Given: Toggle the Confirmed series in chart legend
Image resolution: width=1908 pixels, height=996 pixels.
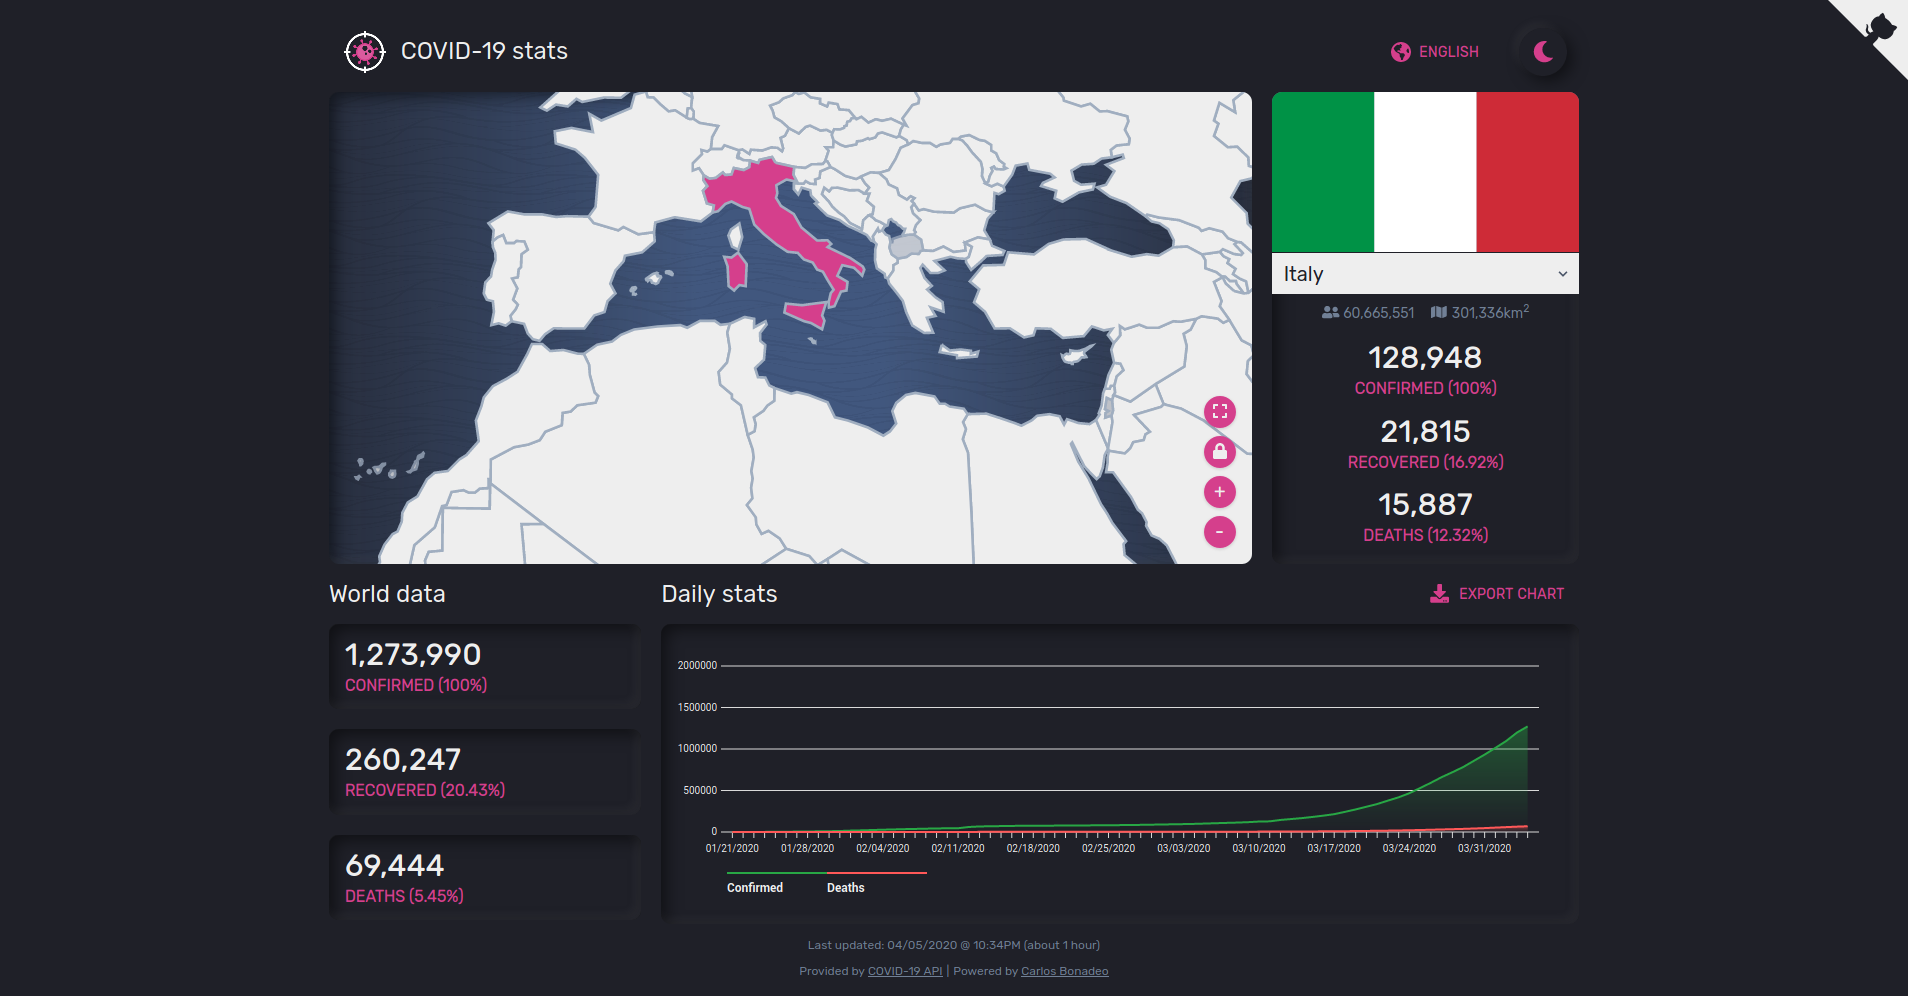Looking at the screenshot, I should click(x=755, y=888).
